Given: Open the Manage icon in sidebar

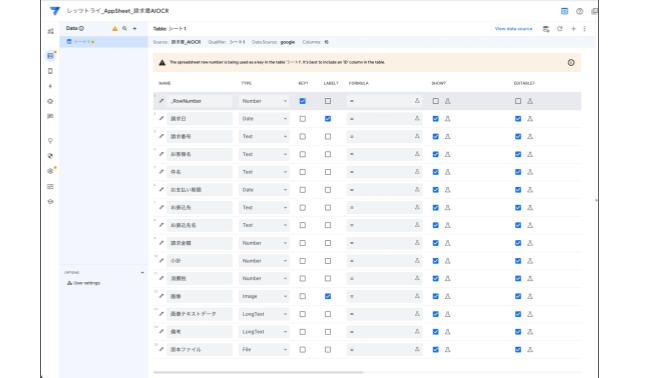Looking at the screenshot, I should coord(51,186).
